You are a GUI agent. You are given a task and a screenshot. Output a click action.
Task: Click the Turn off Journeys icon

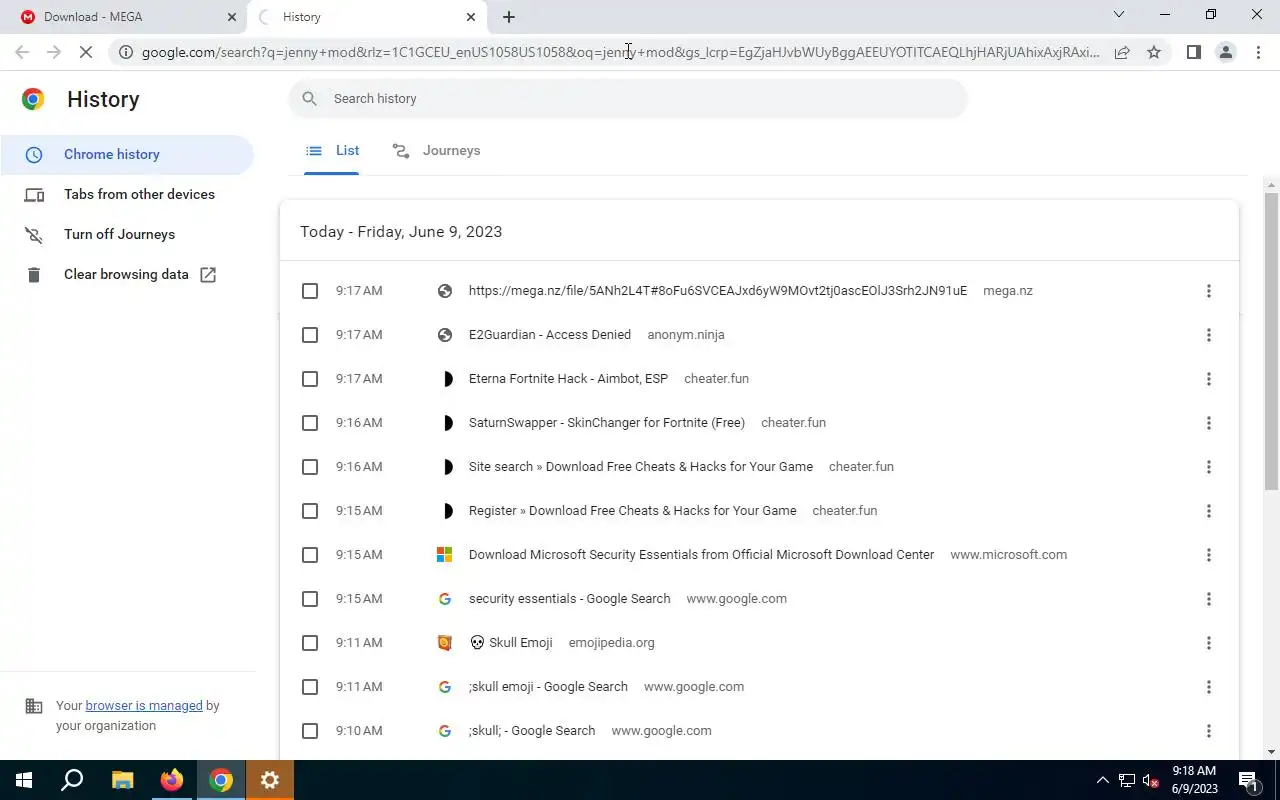(x=34, y=235)
